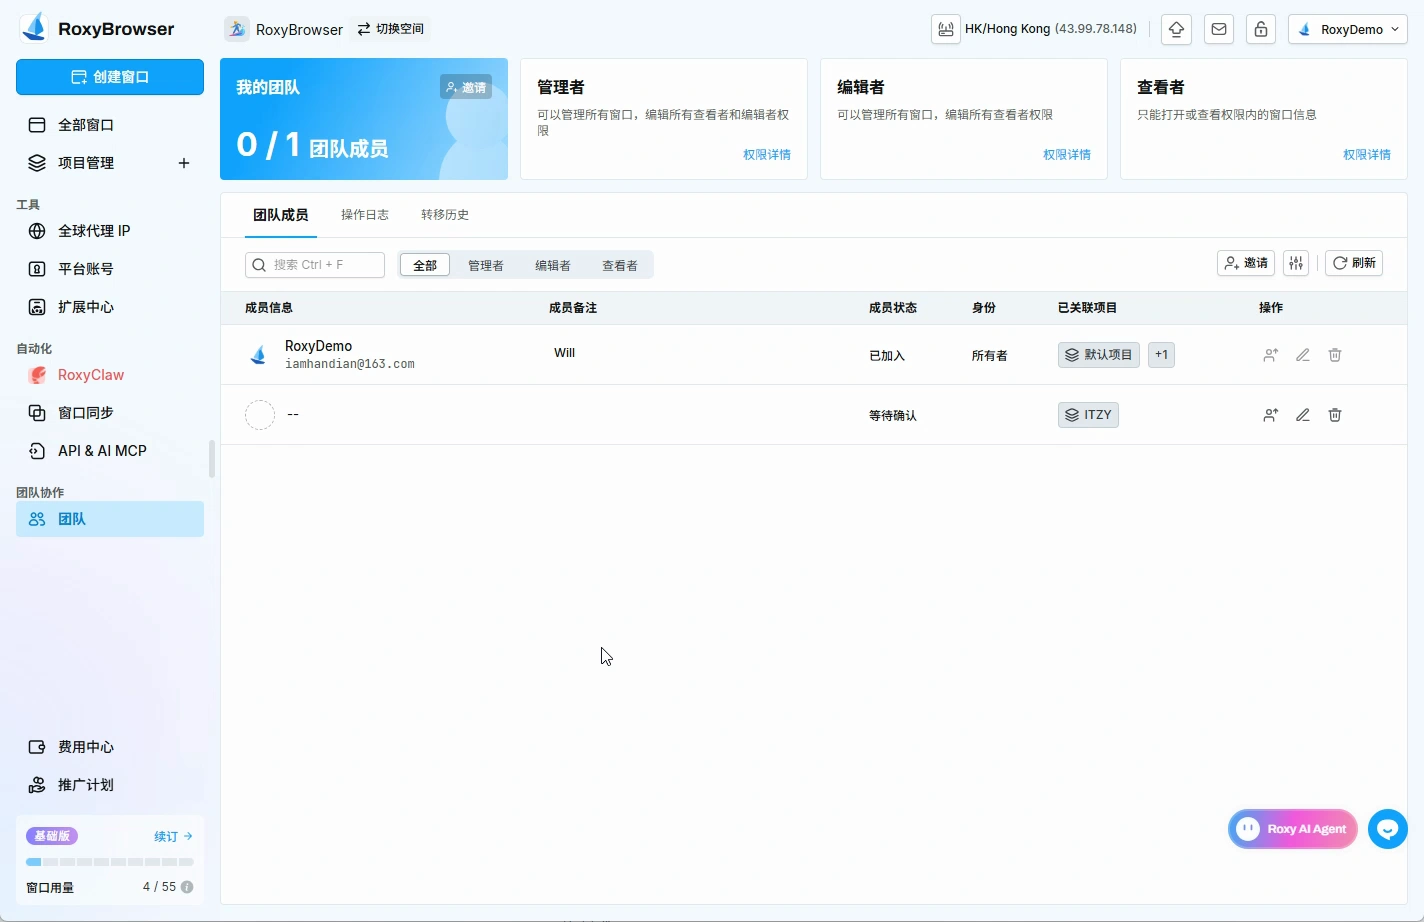Open 推广计划 page

(110, 785)
